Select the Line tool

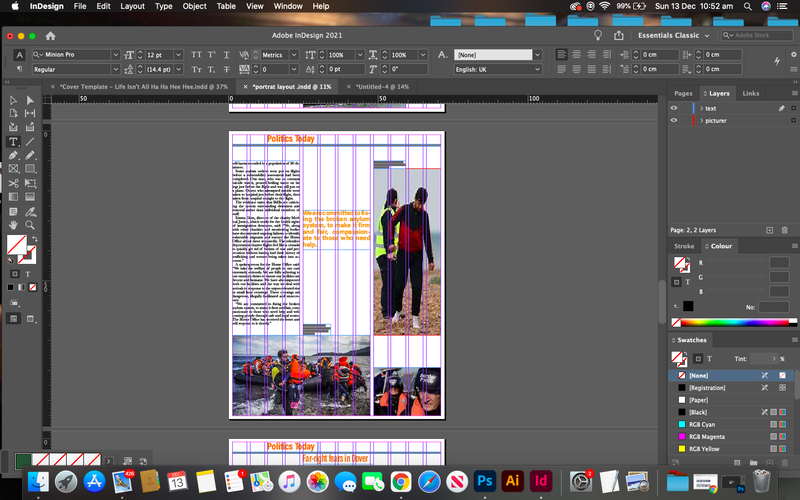tap(30, 142)
